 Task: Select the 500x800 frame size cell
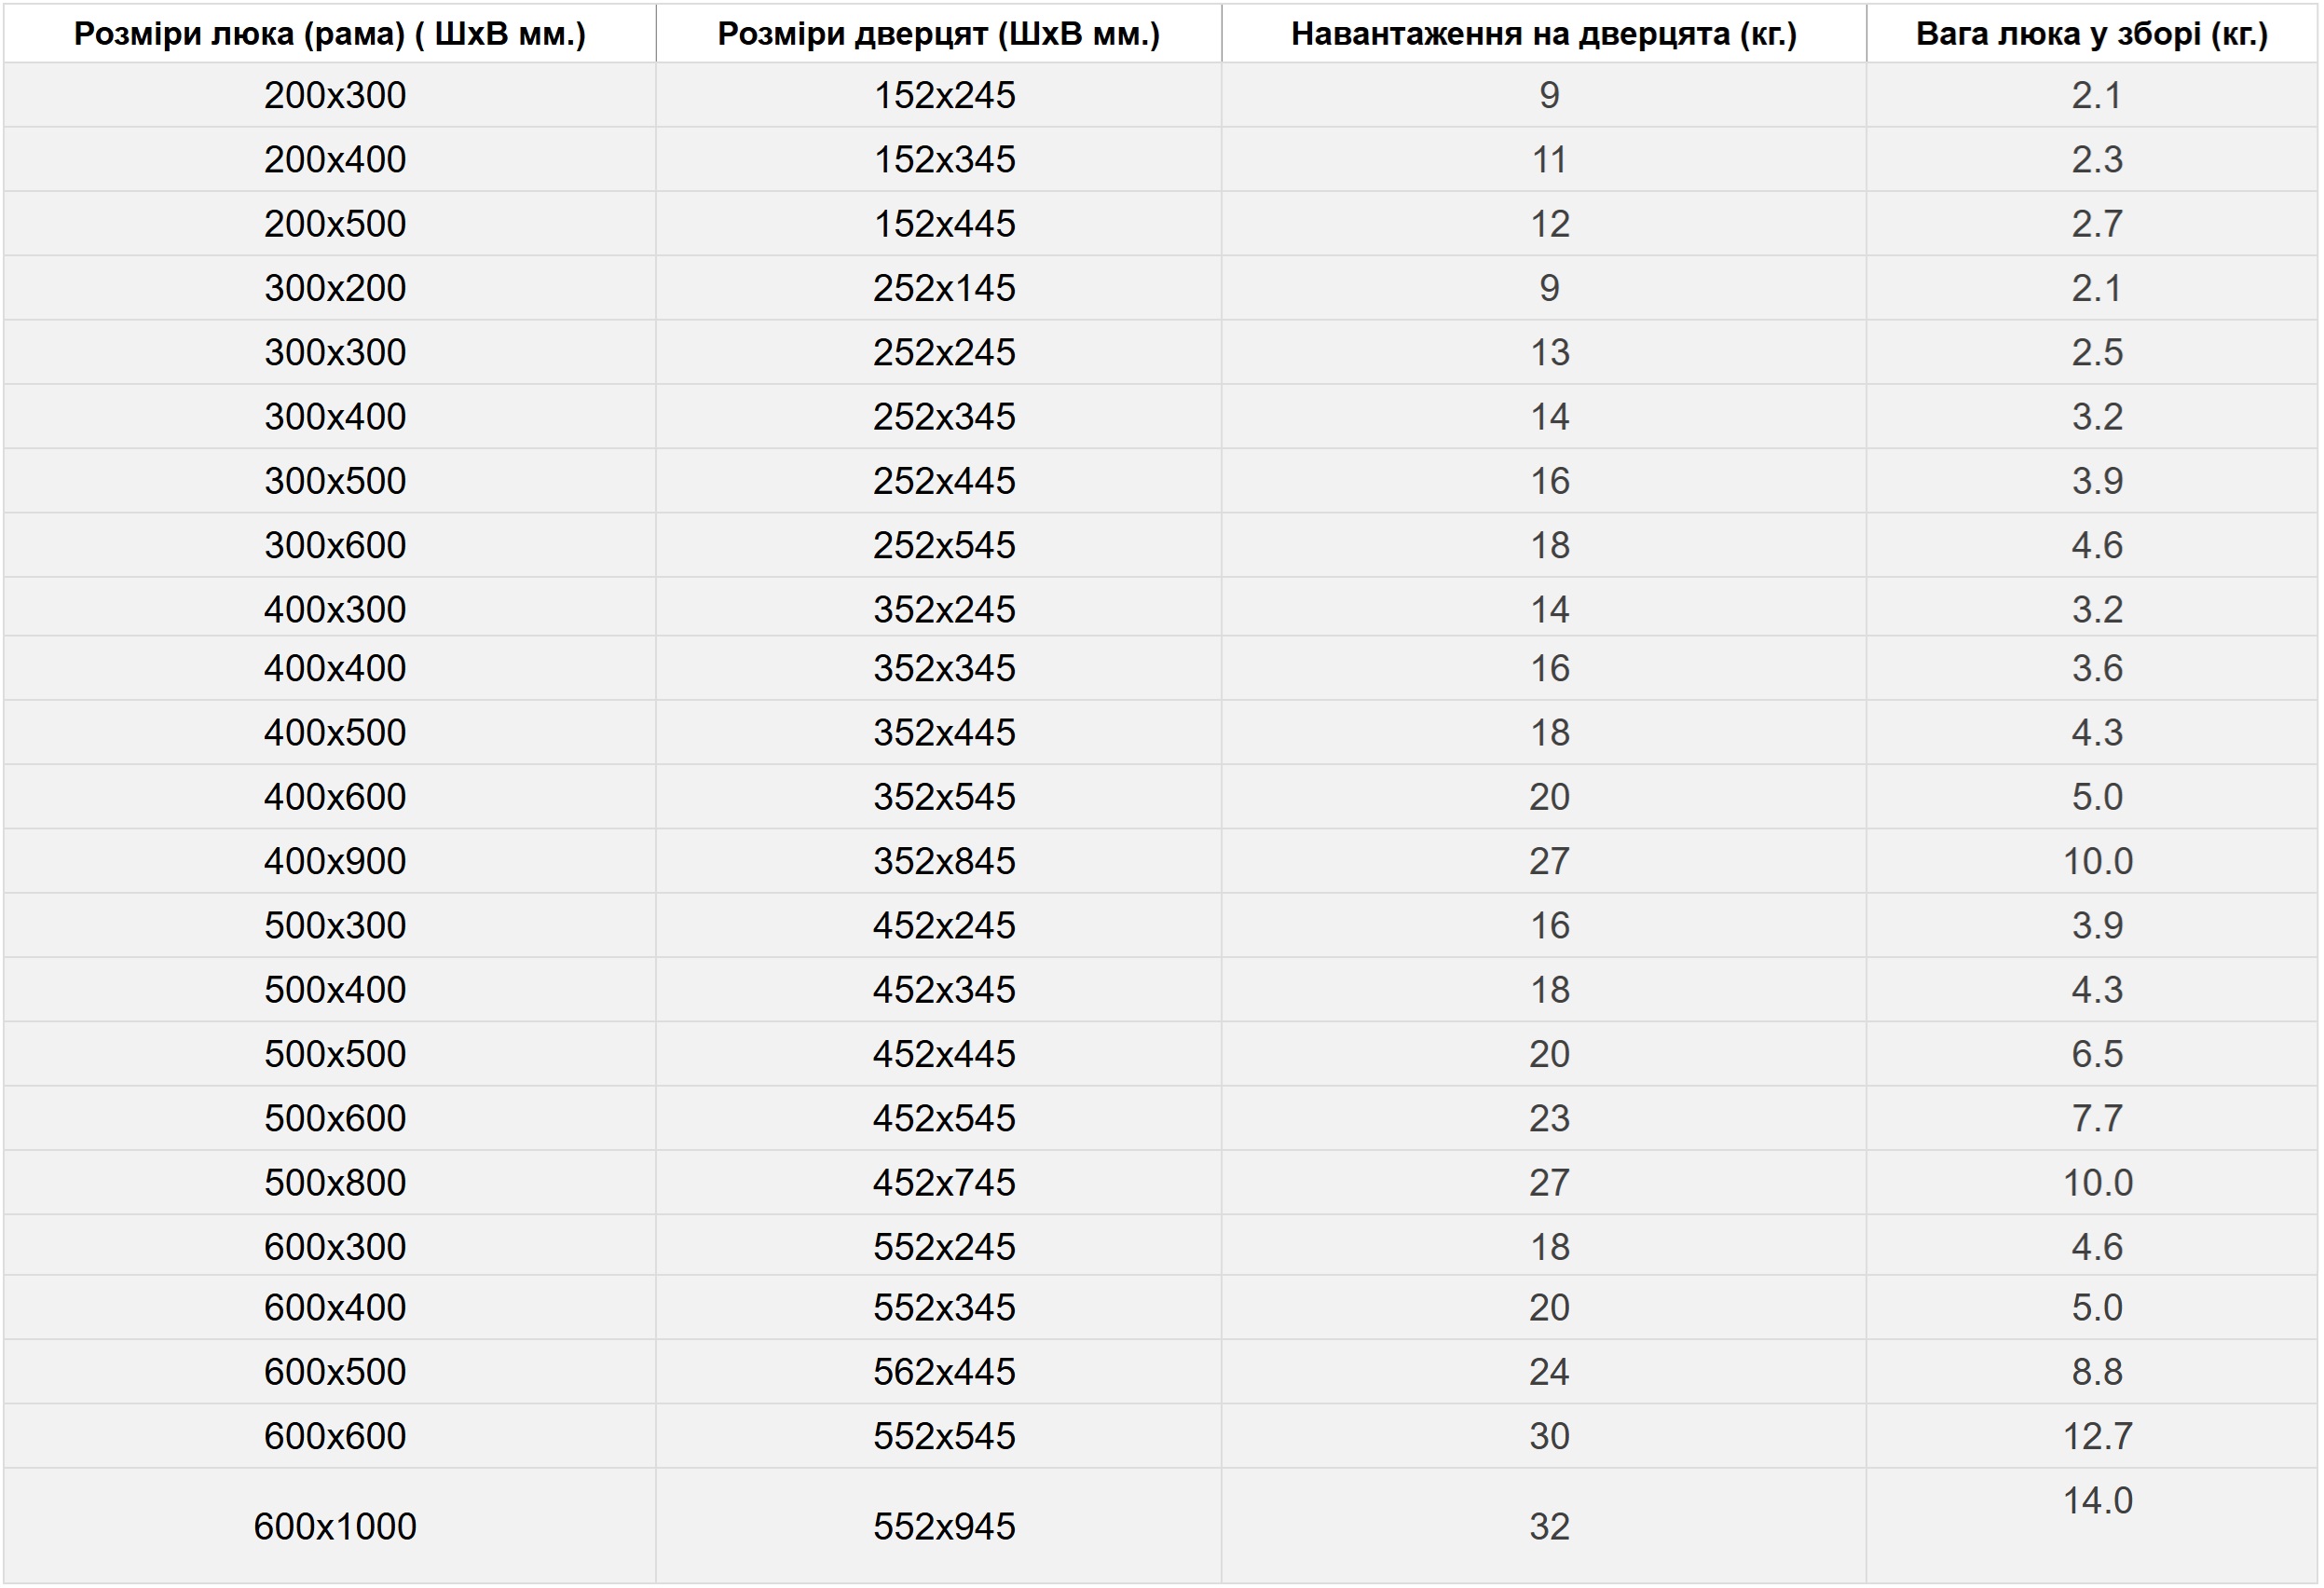click(x=335, y=1182)
